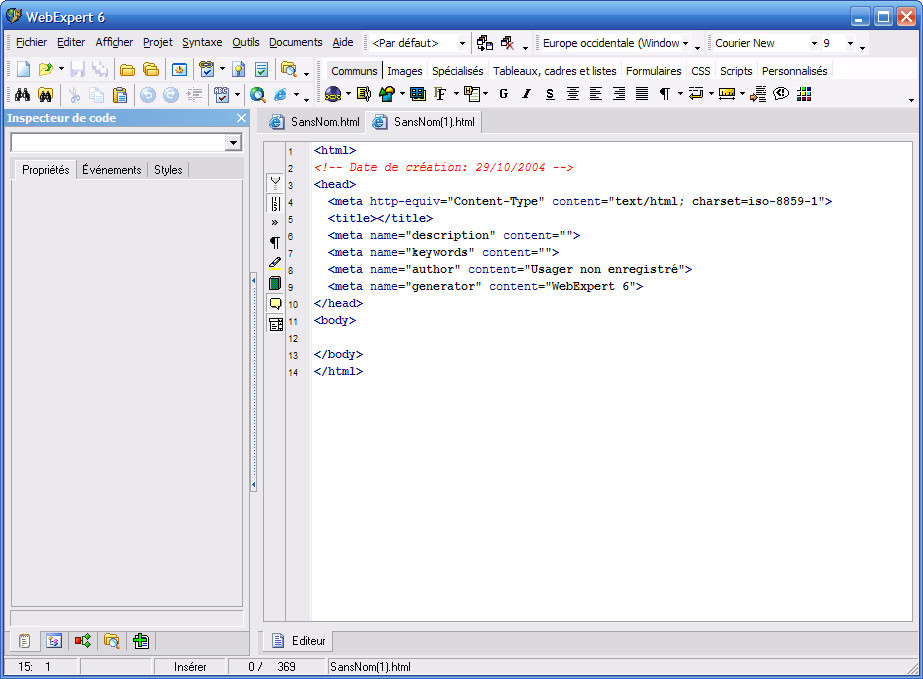
Task: Open the dropdown arrow next to open-file icon
Action: pos(61,69)
